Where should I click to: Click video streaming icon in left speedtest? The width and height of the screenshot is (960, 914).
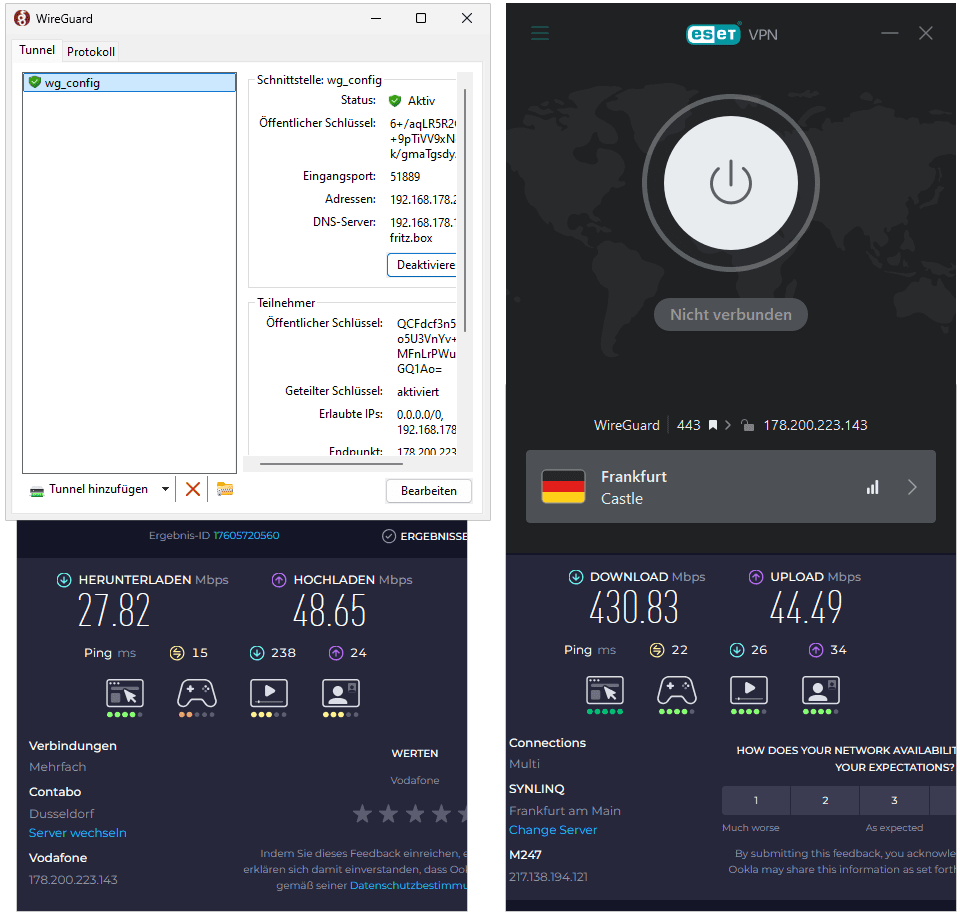(269, 694)
